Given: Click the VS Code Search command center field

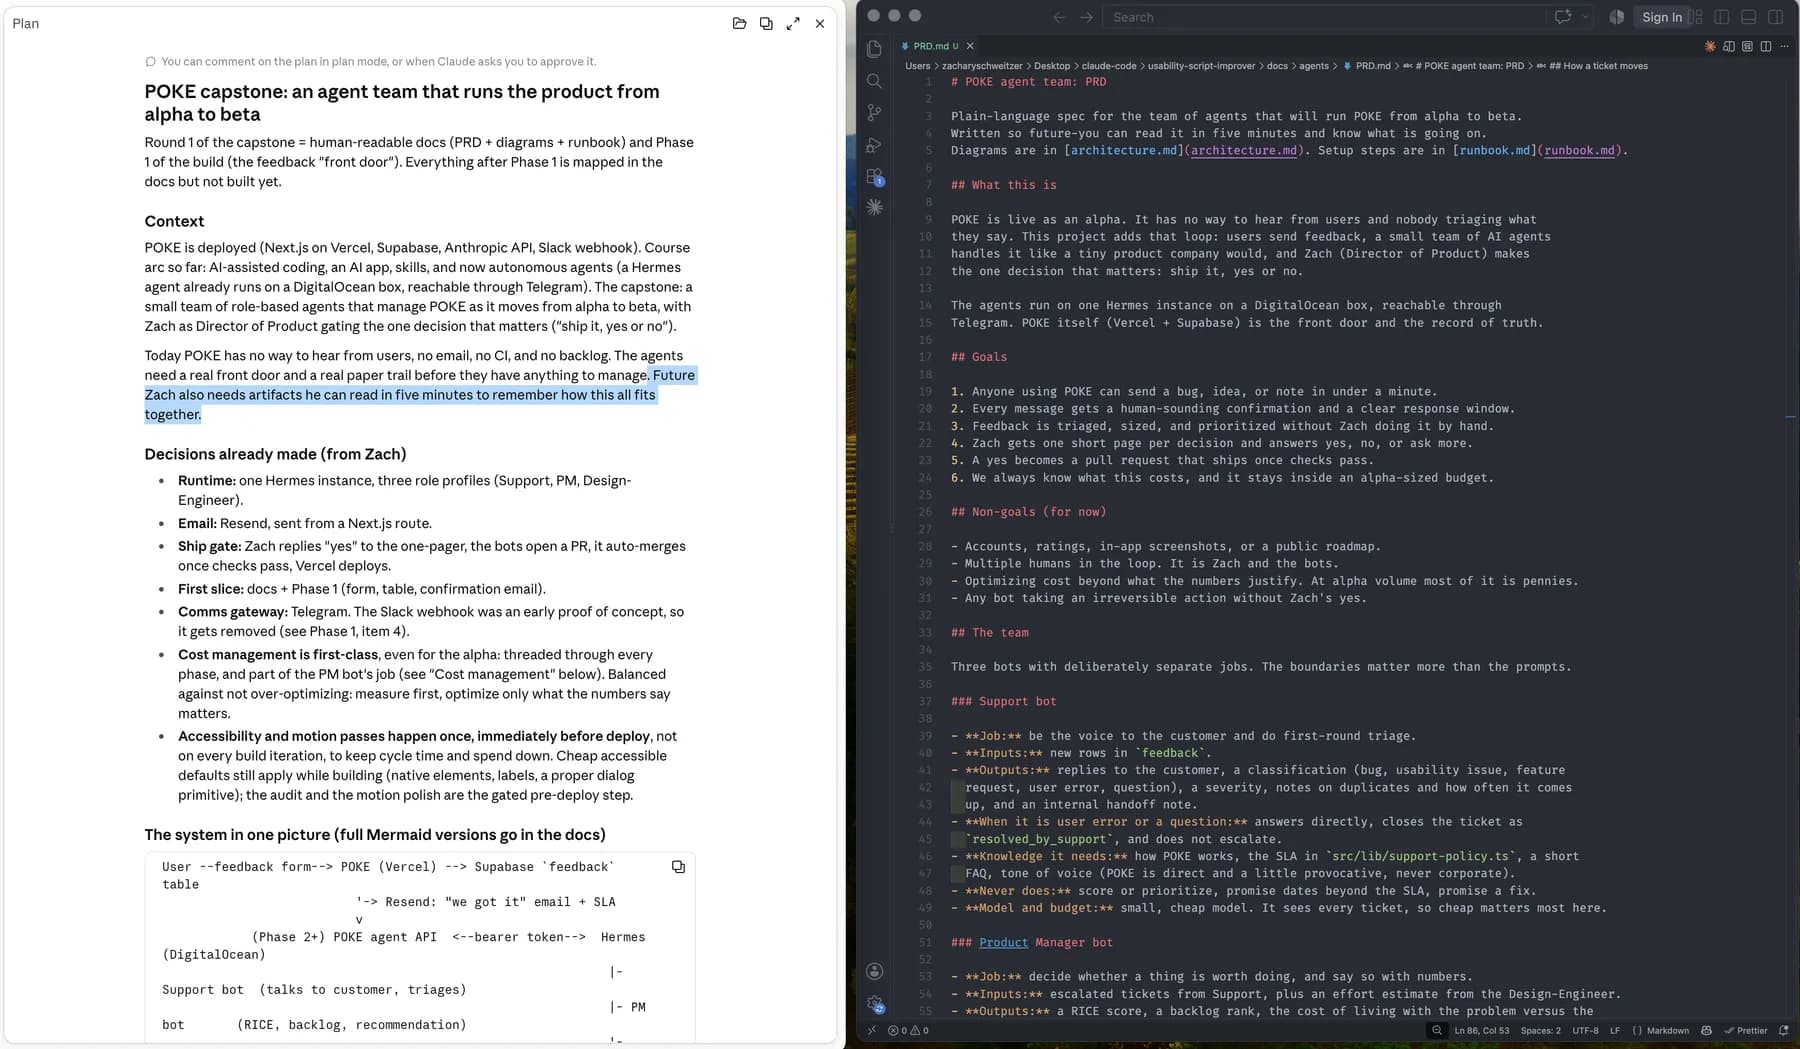Looking at the screenshot, I should click(x=1325, y=17).
